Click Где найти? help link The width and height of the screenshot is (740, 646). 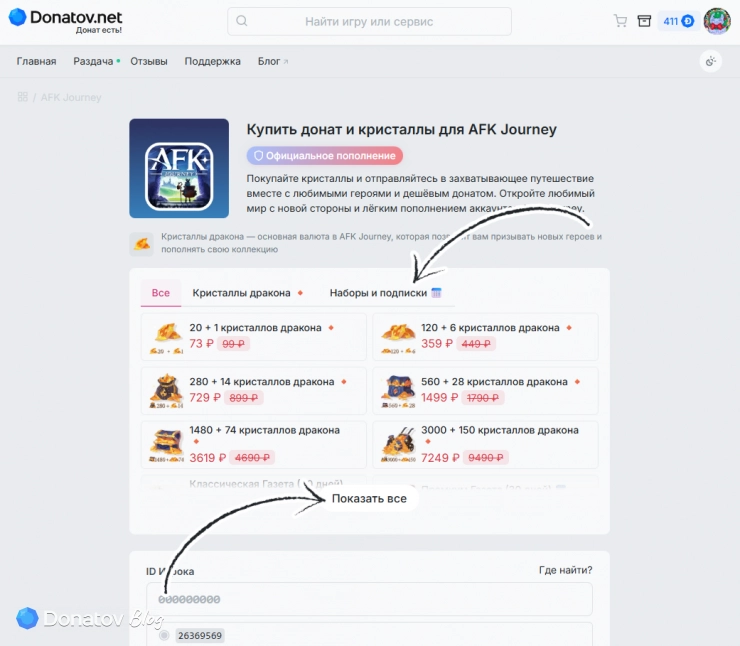tap(565, 570)
